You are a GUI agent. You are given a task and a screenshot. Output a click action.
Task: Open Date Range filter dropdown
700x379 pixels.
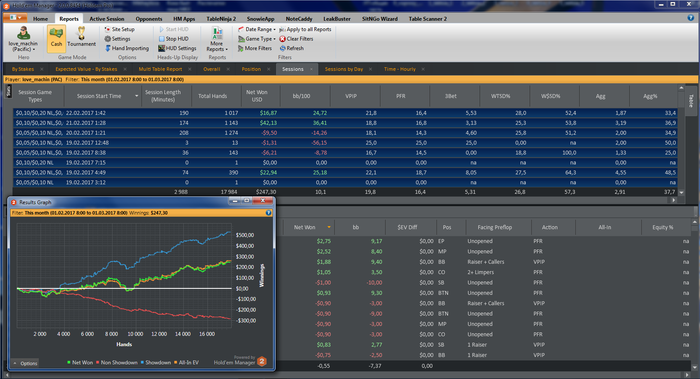tap(257, 29)
